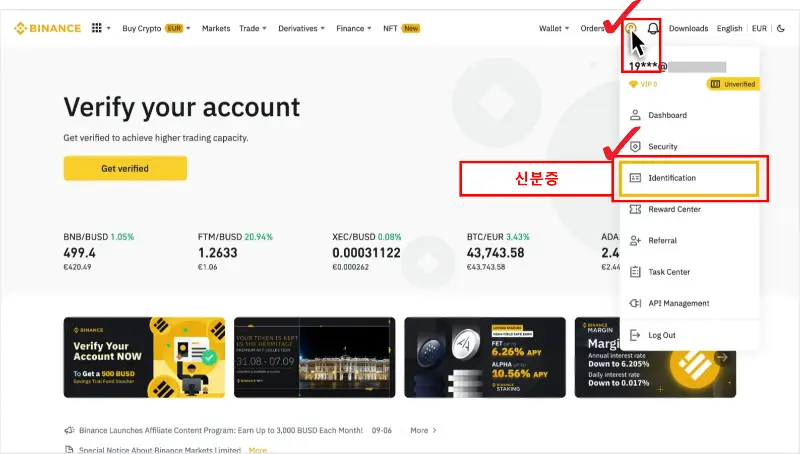
Task: Open Task Center from the user menu
Action: tap(689, 272)
